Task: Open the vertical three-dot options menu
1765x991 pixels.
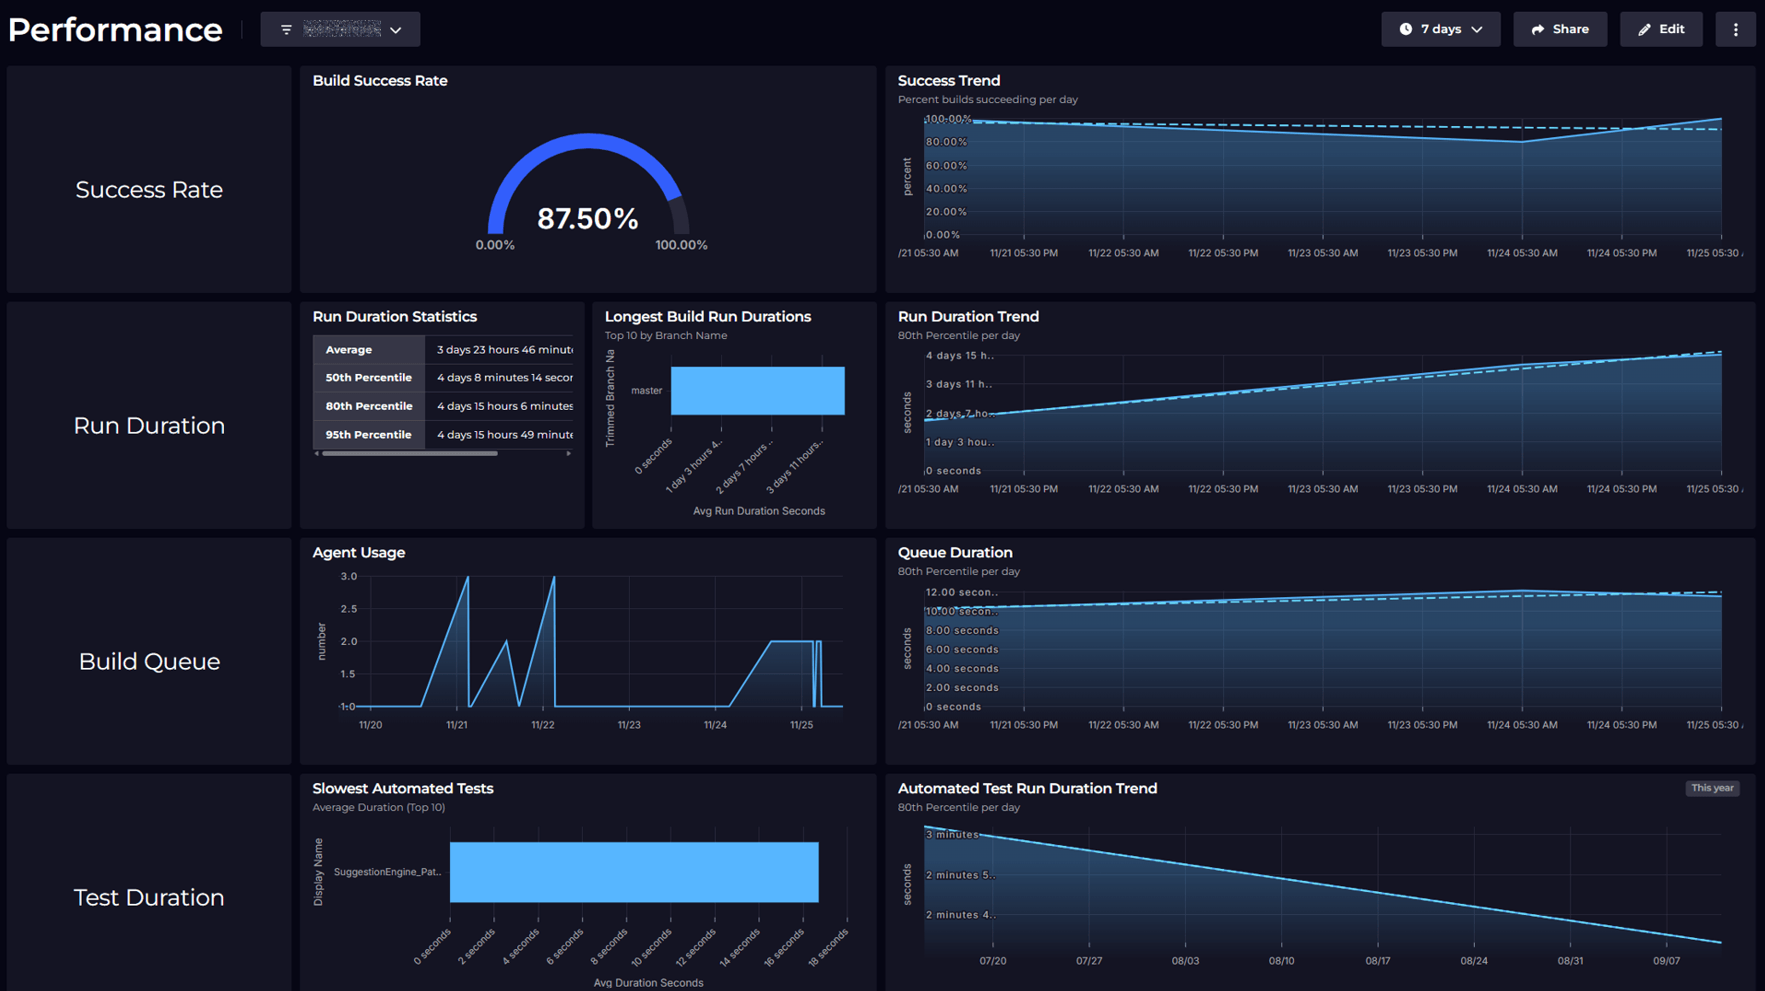Action: point(1735,30)
